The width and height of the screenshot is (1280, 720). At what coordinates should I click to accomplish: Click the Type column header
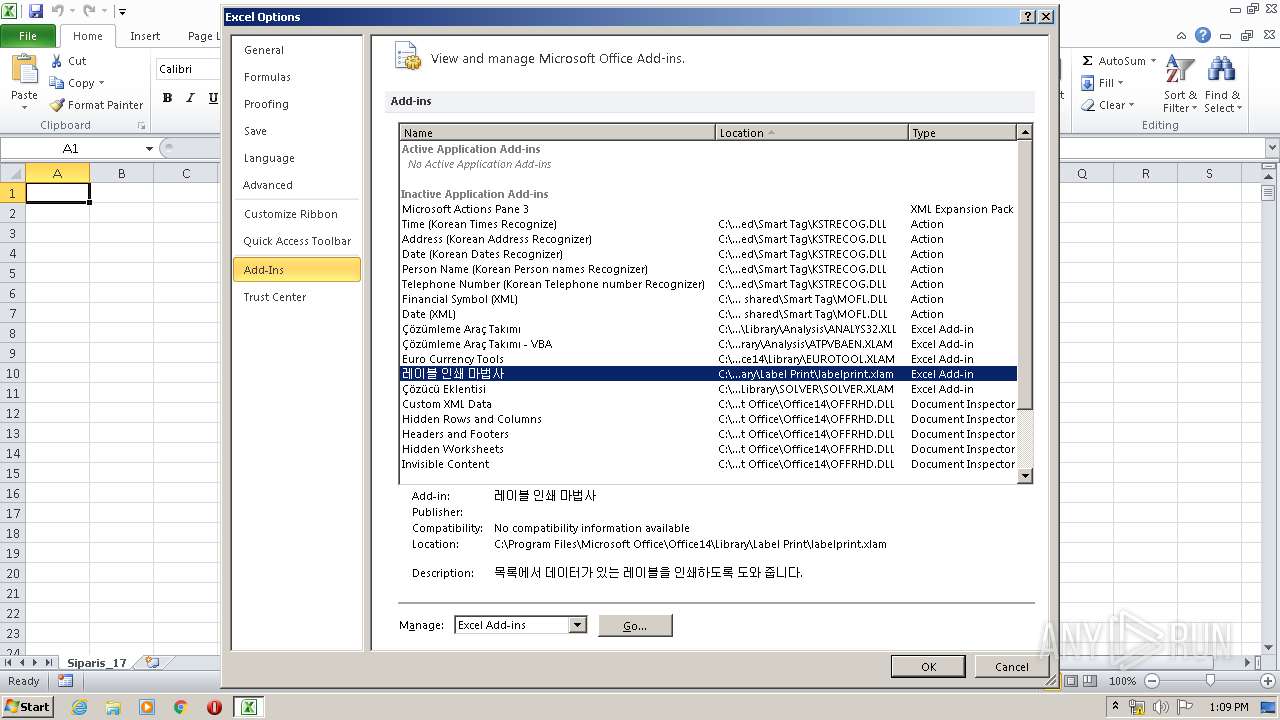962,132
